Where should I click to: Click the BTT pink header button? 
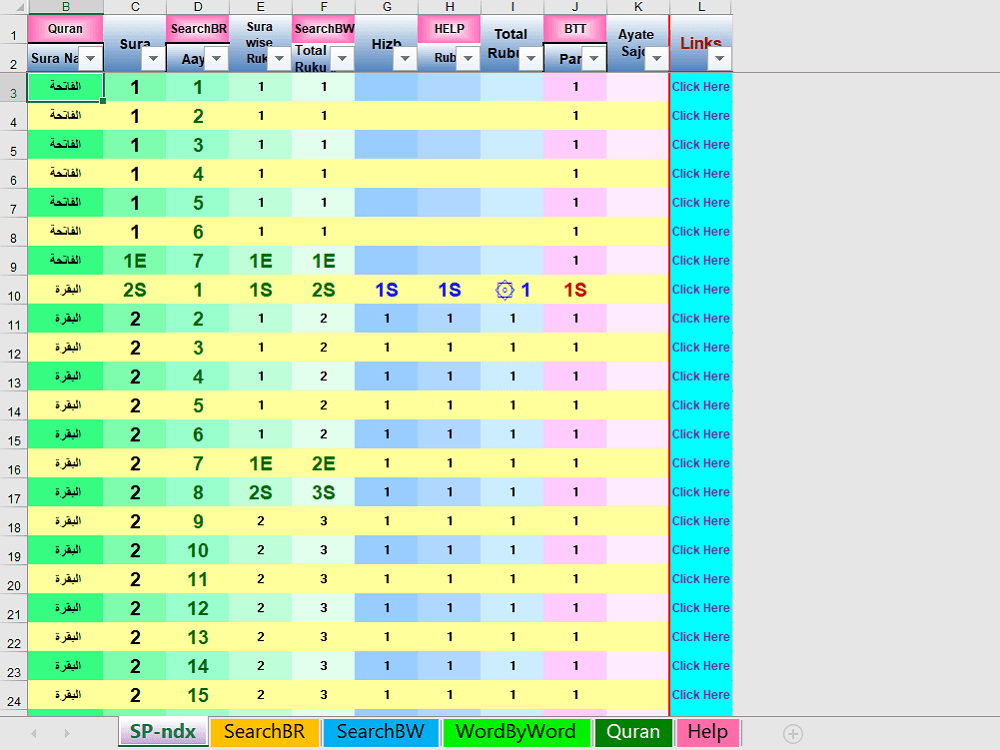tap(575, 29)
